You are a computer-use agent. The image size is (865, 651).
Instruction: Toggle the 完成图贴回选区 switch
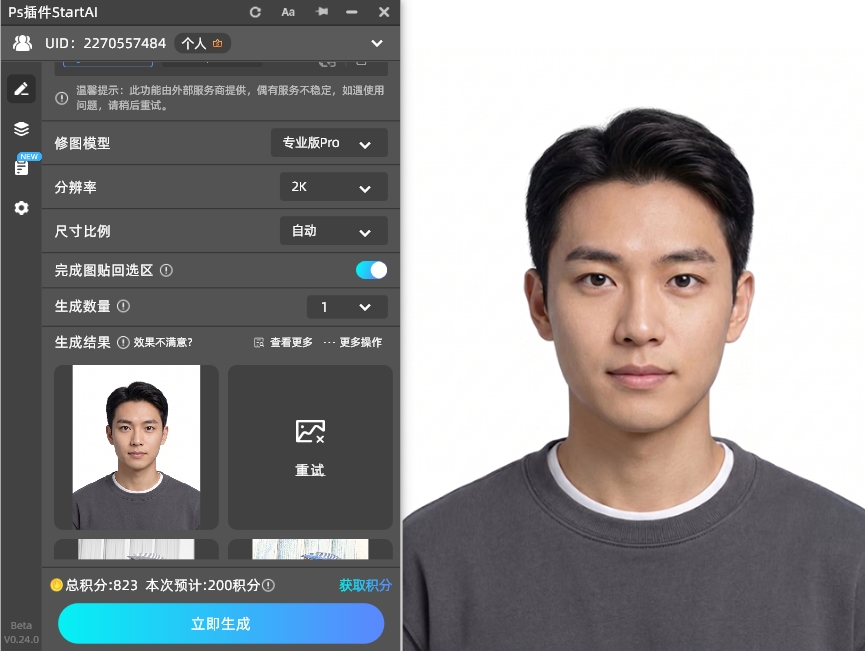pos(369,269)
